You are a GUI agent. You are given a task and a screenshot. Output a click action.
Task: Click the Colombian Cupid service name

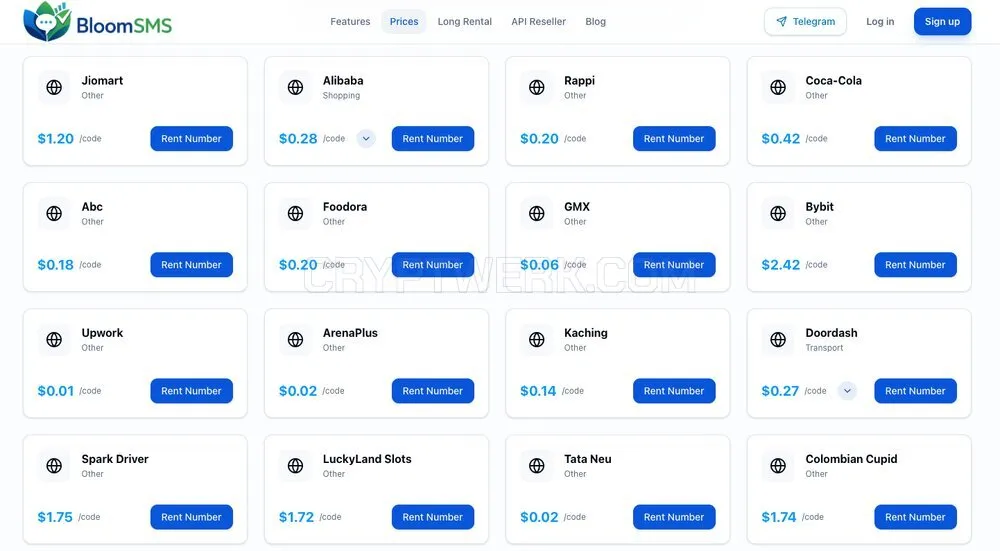(x=851, y=459)
